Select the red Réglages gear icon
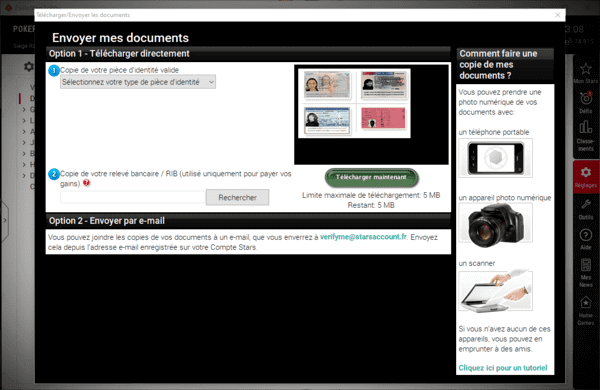 (586, 173)
